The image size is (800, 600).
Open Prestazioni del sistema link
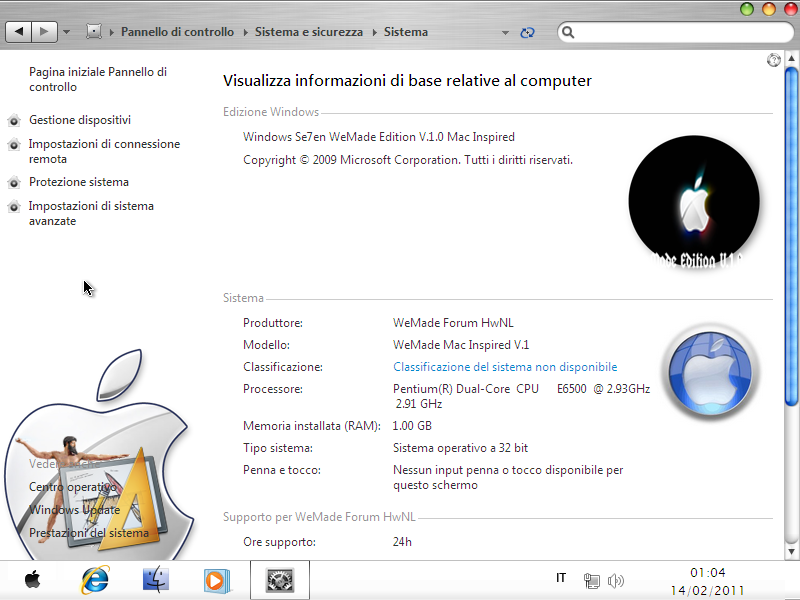tap(89, 533)
